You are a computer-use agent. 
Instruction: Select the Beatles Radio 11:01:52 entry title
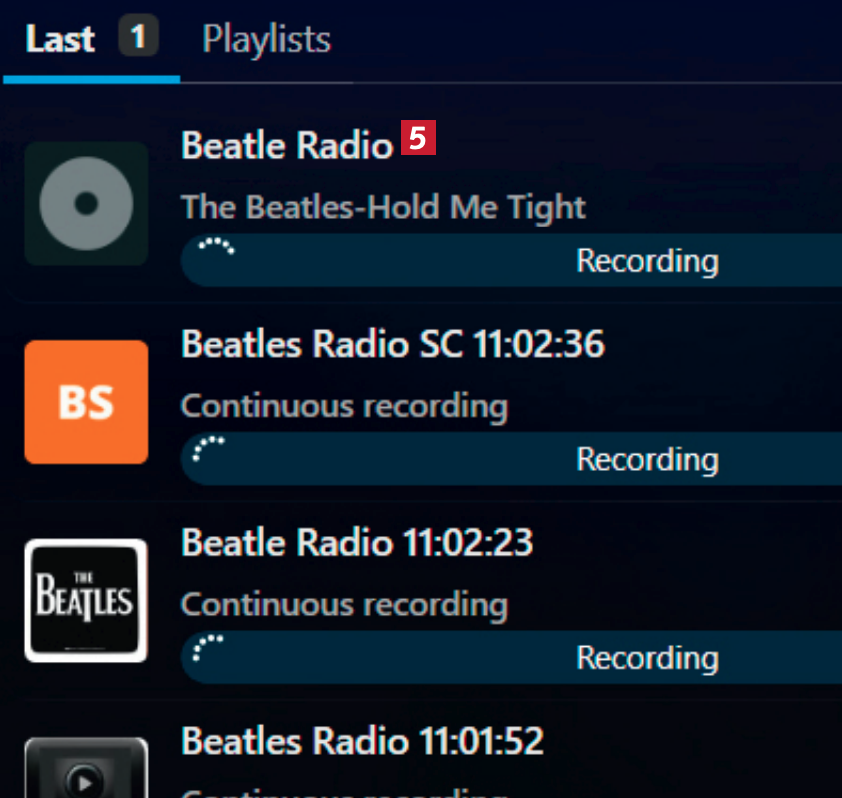(x=362, y=742)
